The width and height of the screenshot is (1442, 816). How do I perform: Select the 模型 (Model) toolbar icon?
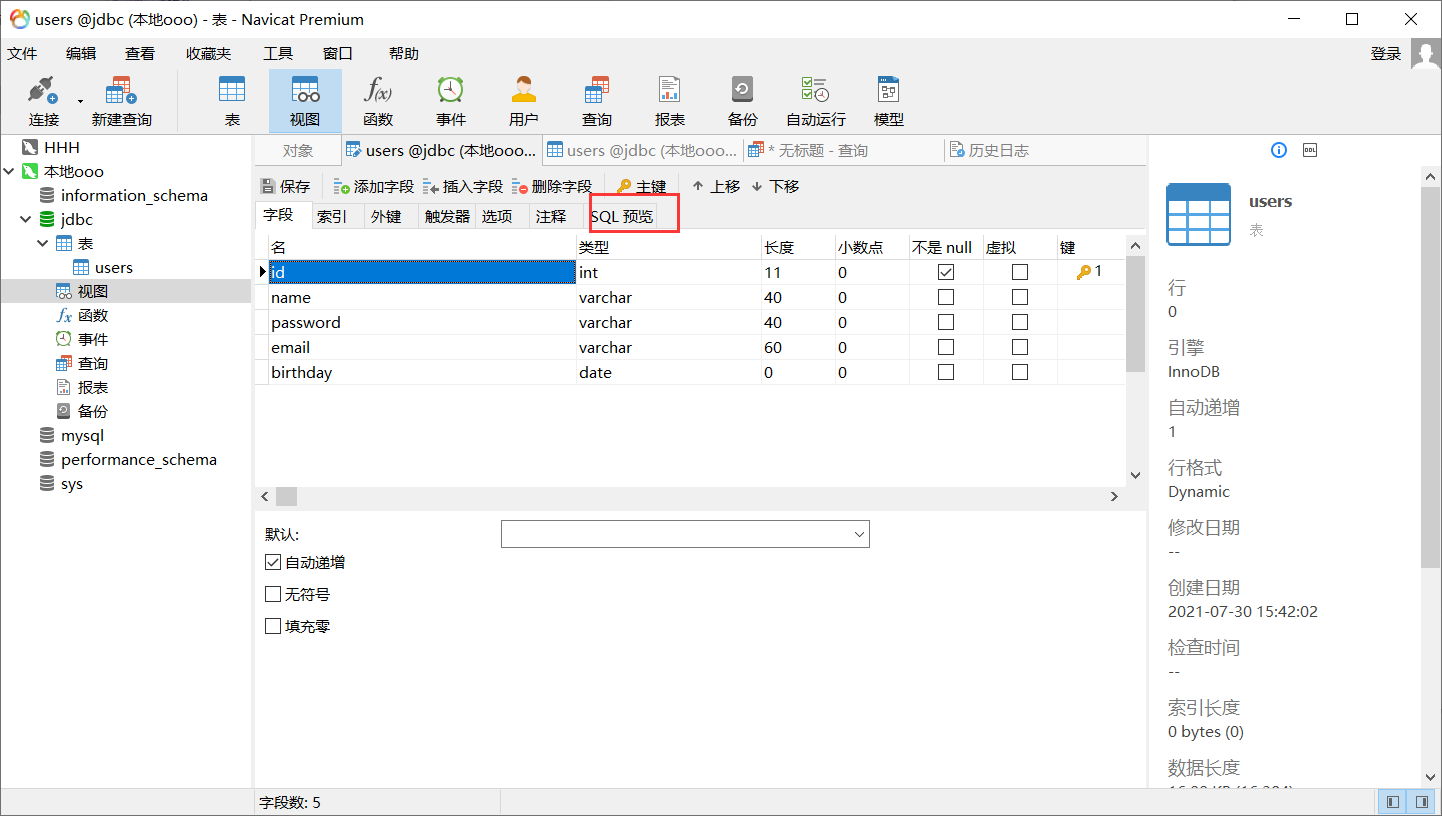[888, 100]
